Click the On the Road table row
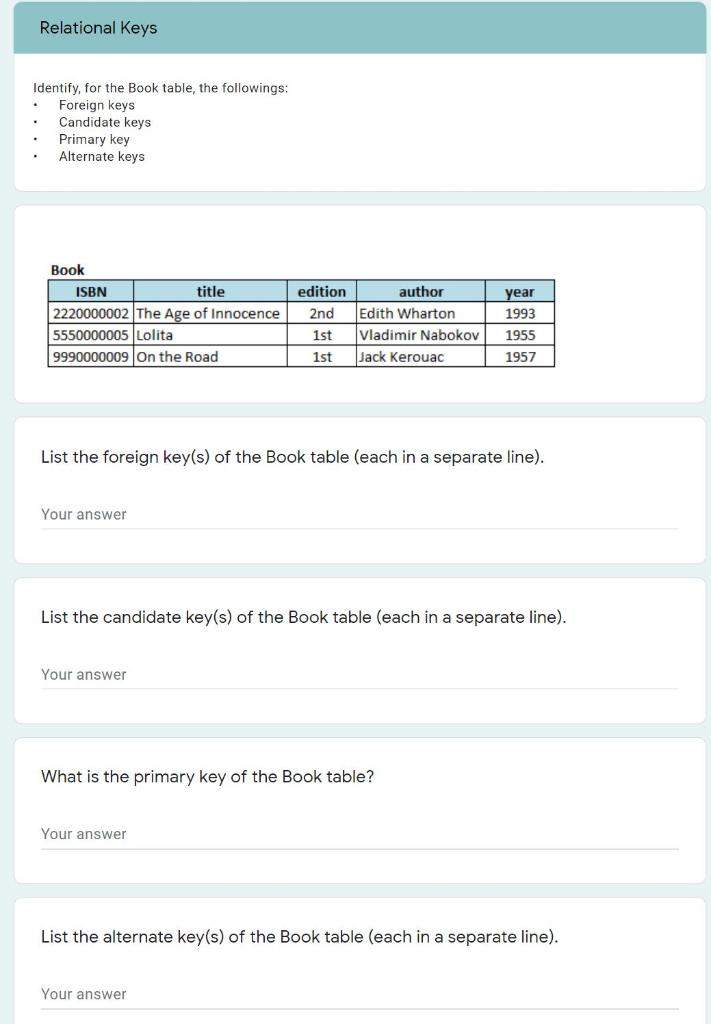711x1024 pixels. pos(300,357)
